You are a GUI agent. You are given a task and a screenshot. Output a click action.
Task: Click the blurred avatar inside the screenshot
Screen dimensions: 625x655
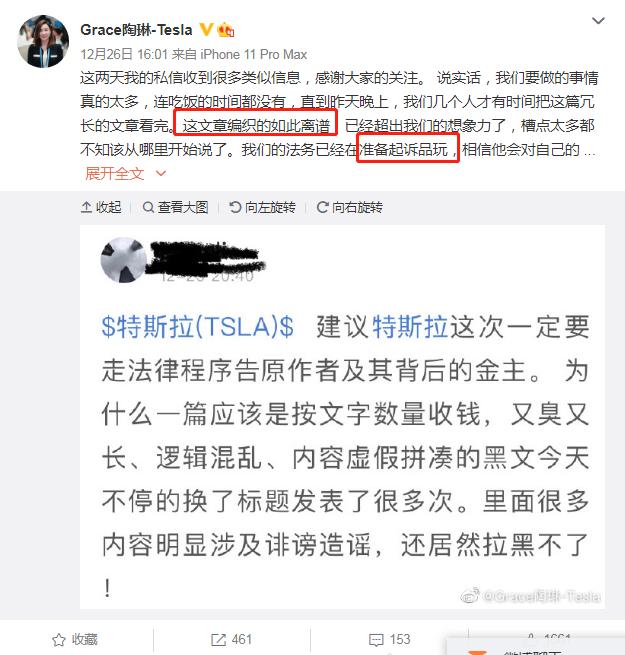point(124,260)
